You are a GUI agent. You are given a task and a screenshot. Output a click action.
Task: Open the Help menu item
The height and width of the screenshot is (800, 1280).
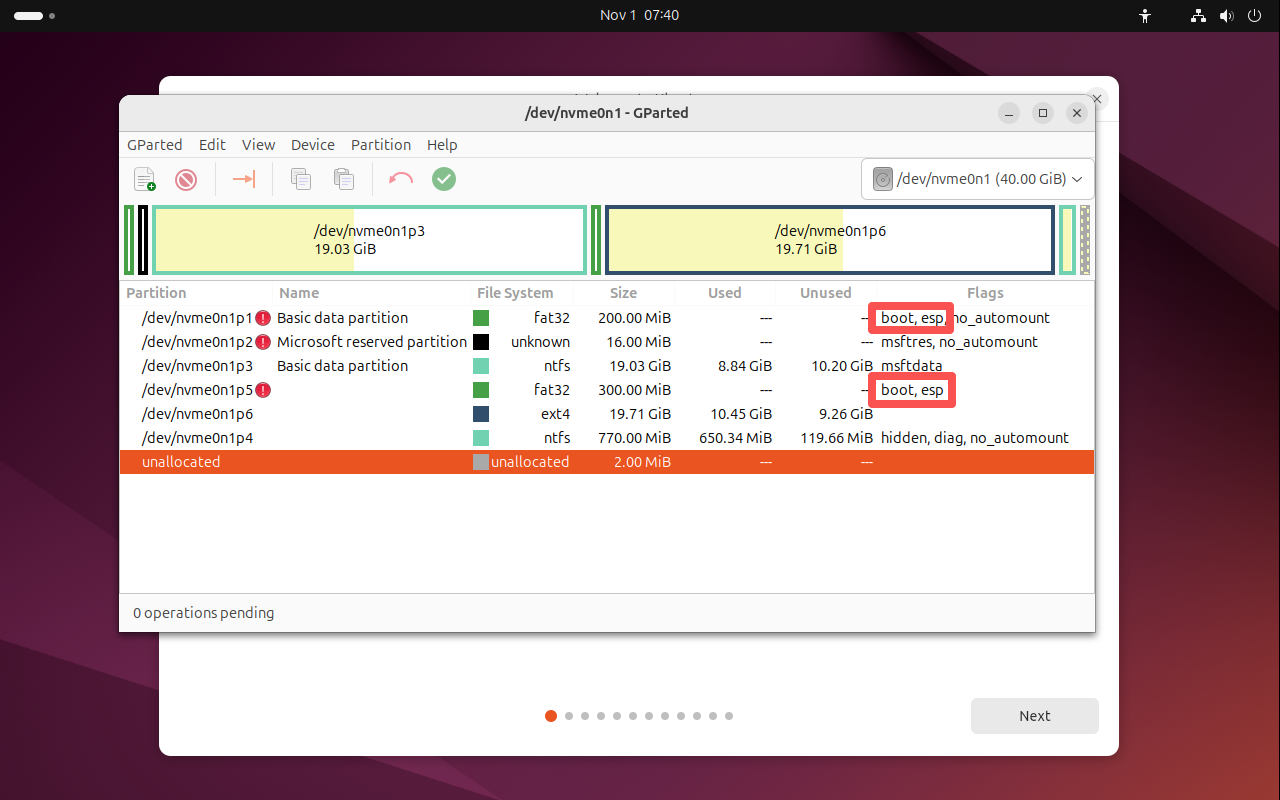(442, 144)
